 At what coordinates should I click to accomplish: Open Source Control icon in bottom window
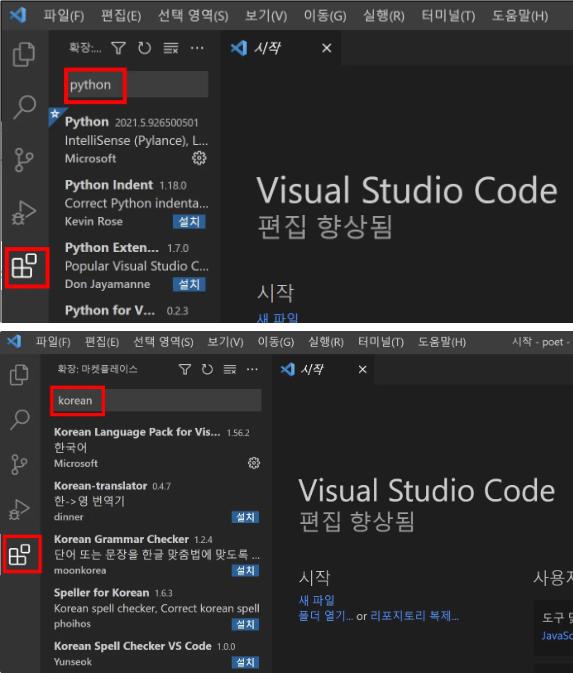coord(19,464)
